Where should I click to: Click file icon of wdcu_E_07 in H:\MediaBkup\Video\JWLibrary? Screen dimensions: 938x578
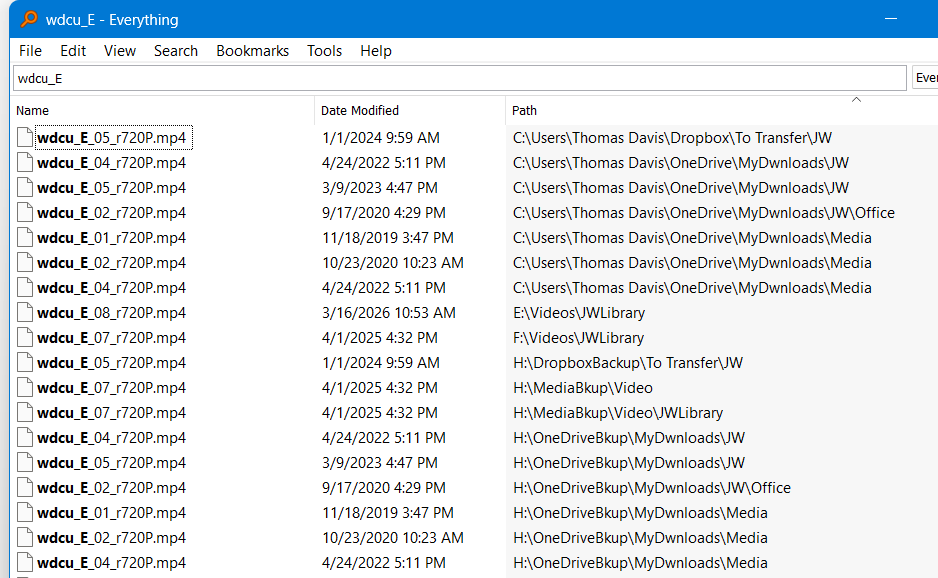(25, 413)
